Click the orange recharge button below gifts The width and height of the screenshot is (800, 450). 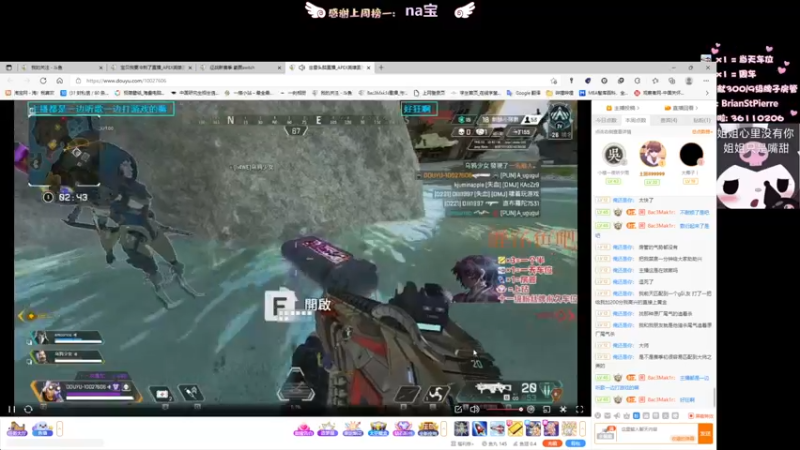pyautogui.click(x=552, y=443)
